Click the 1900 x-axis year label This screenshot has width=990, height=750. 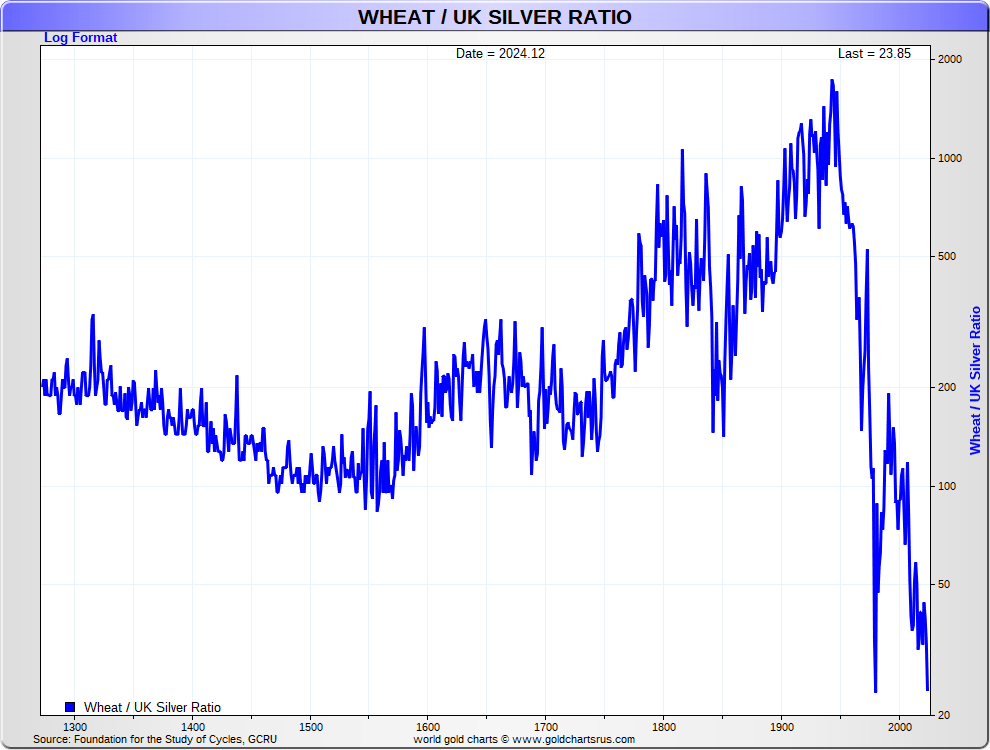[782, 727]
